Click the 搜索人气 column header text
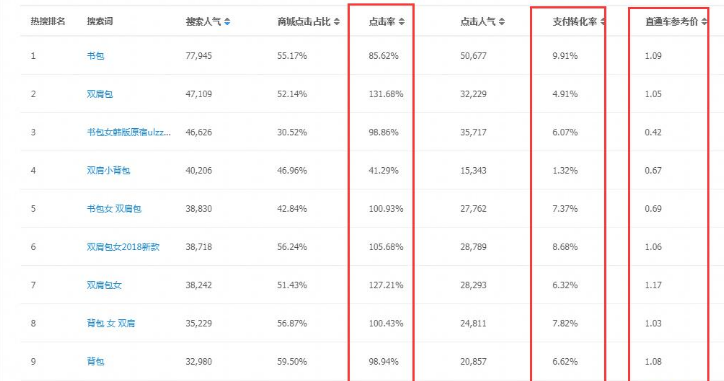This screenshot has height=381, width=724. pyautogui.click(x=204, y=22)
